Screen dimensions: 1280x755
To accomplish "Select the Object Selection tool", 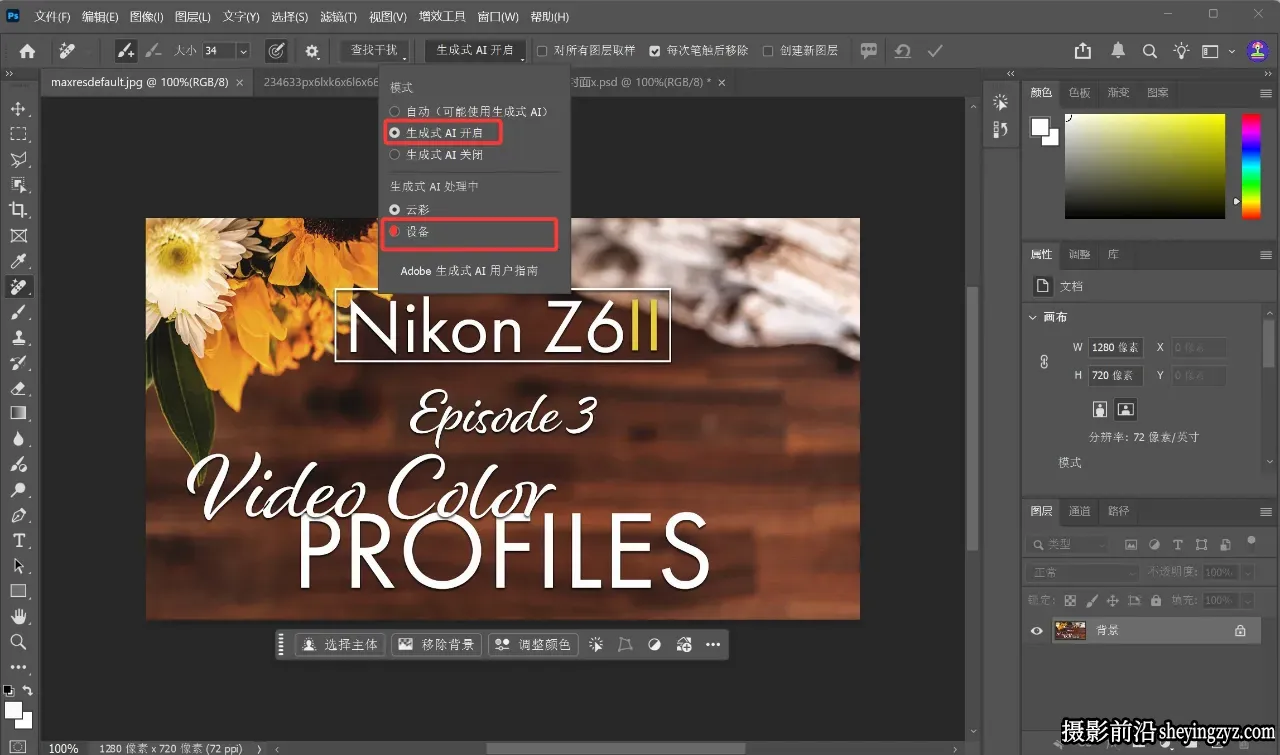I will tap(18, 185).
